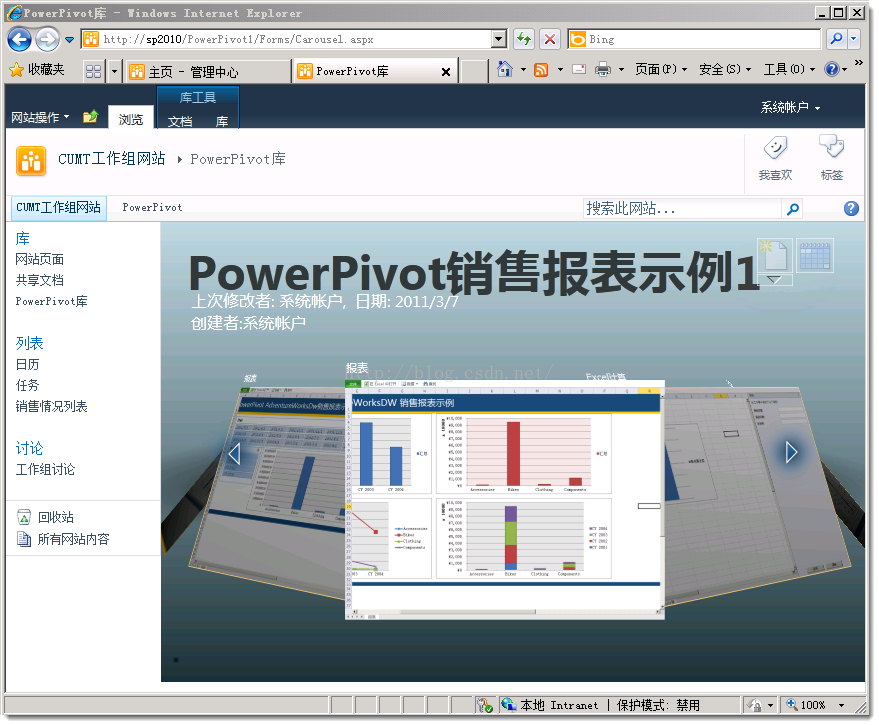Open 网站页面 in the sidebar

coord(39,259)
